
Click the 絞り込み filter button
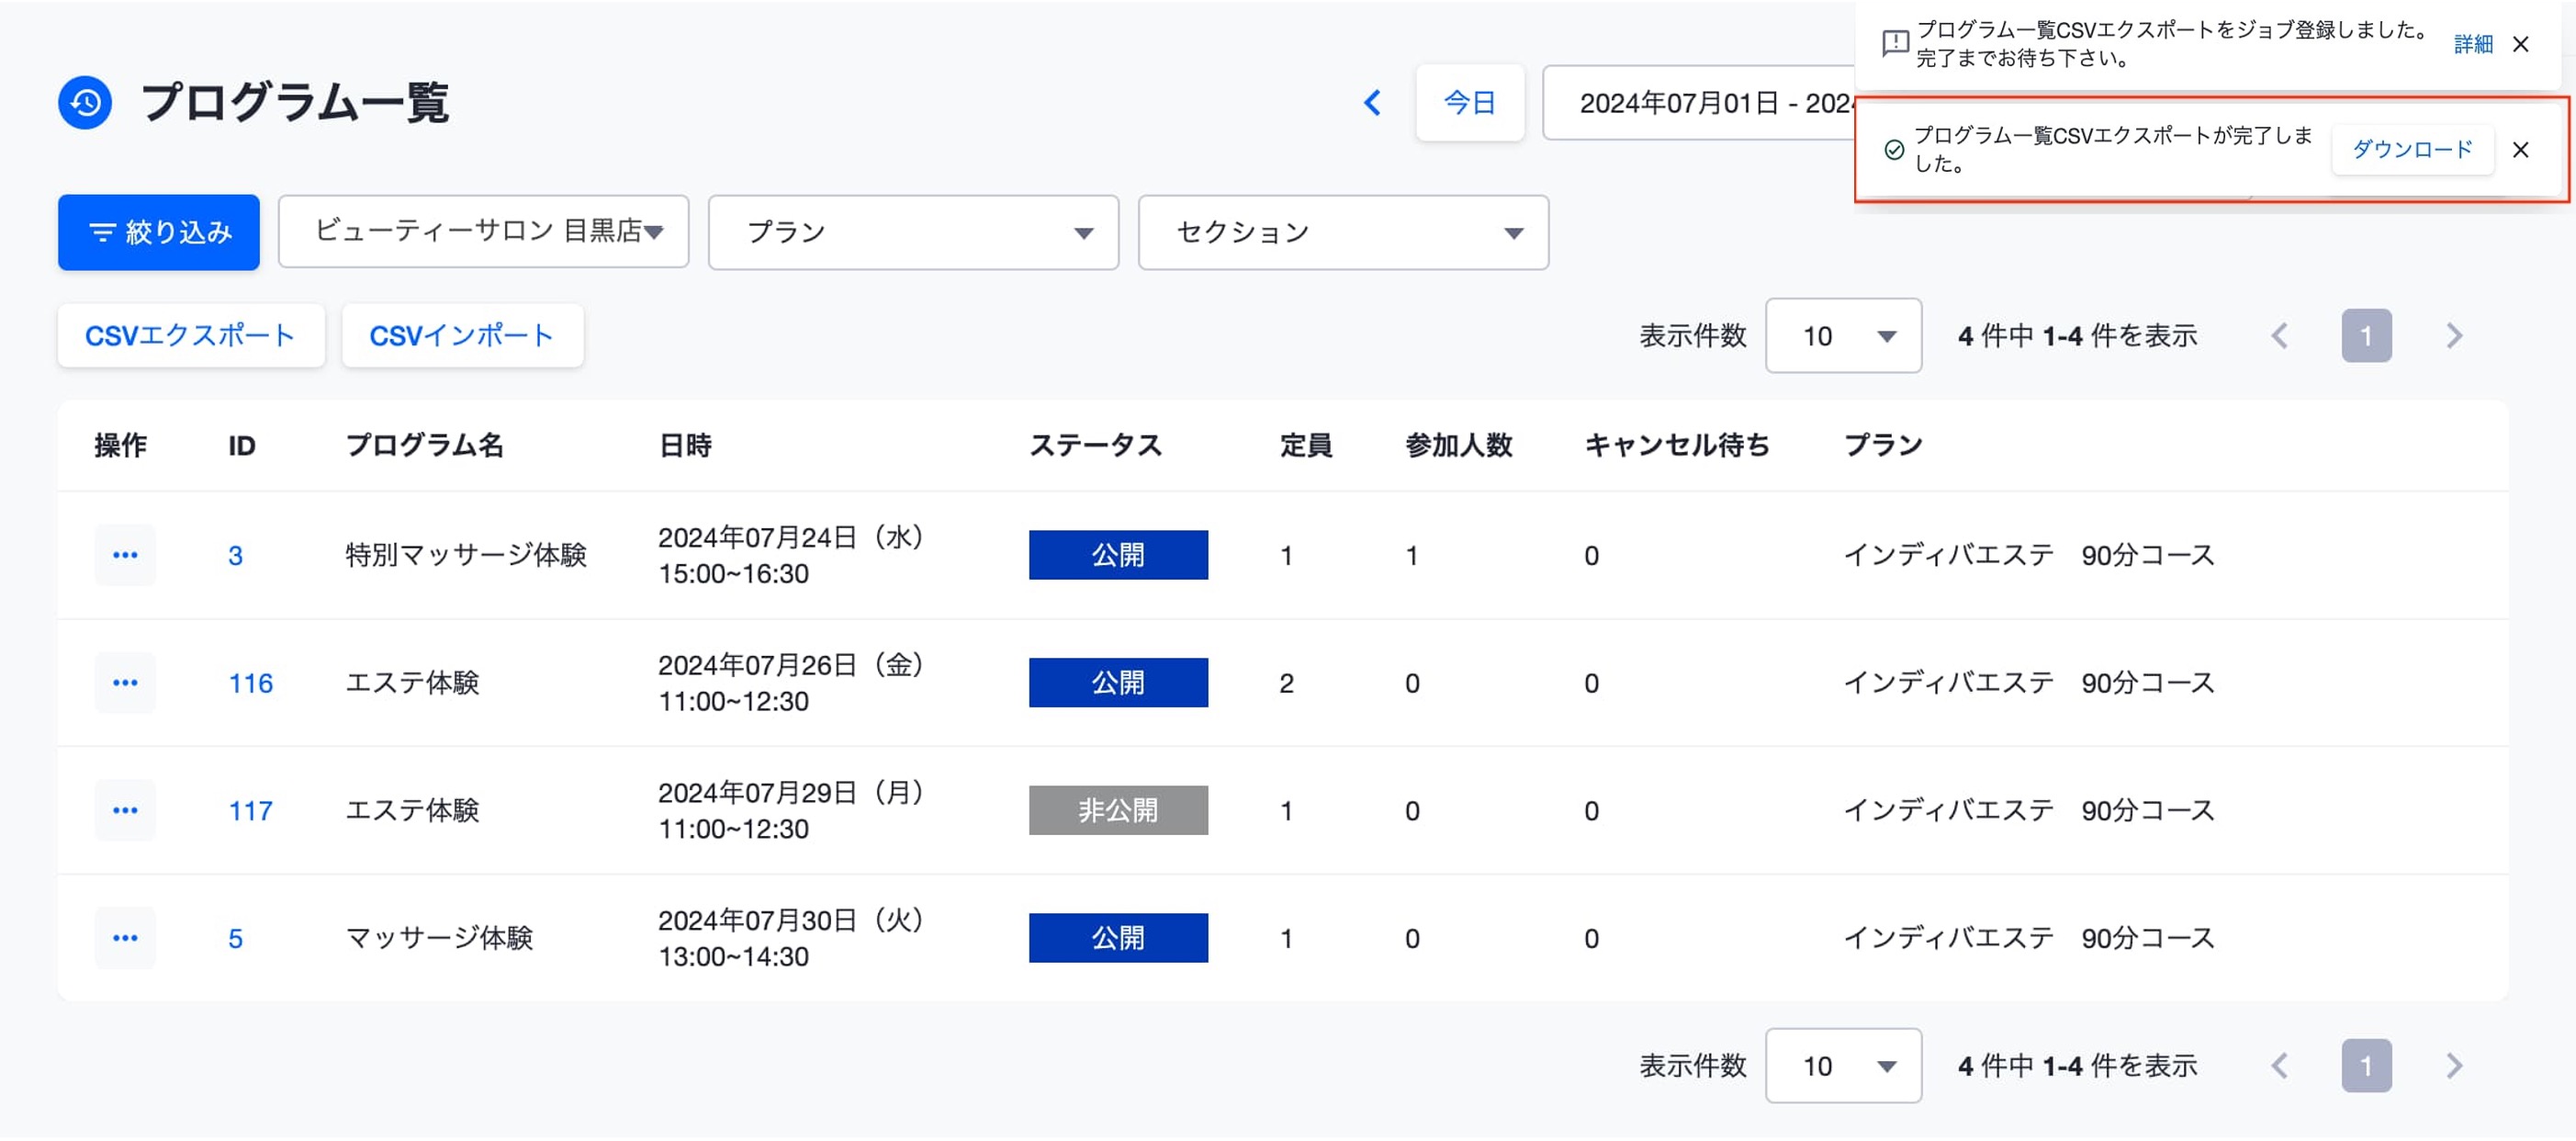pyautogui.click(x=159, y=232)
